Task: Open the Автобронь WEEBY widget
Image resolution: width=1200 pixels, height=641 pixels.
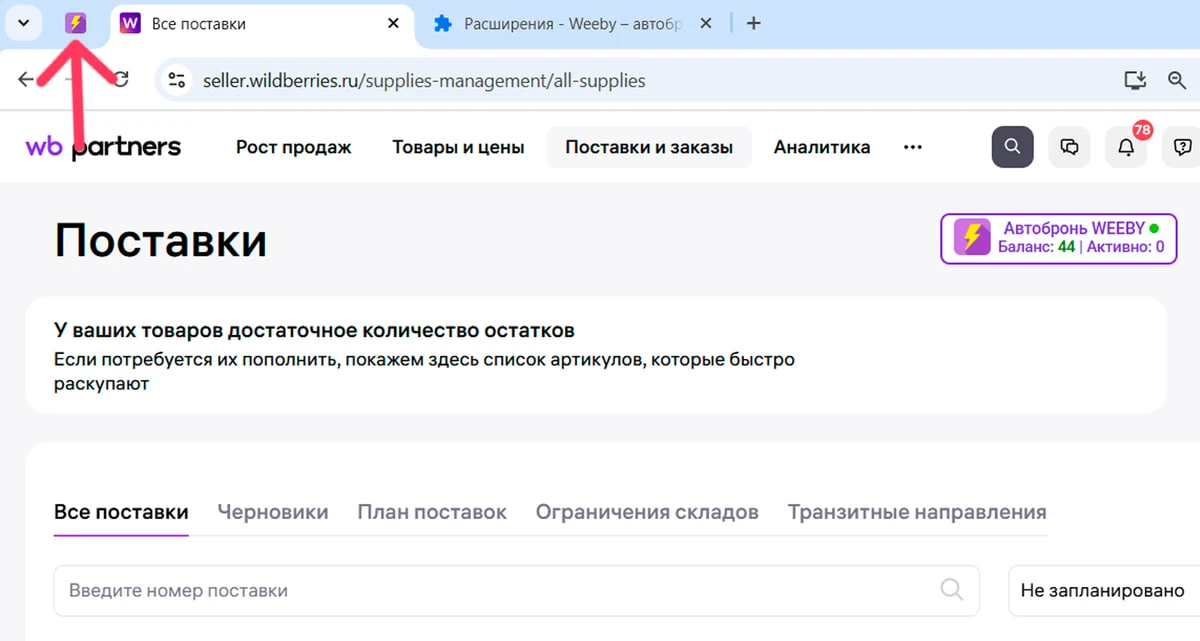Action: pyautogui.click(x=1058, y=238)
